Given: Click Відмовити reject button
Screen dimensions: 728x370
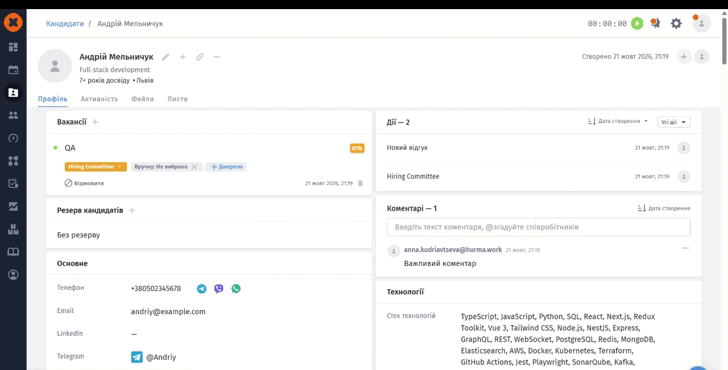Looking at the screenshot, I should [x=84, y=183].
